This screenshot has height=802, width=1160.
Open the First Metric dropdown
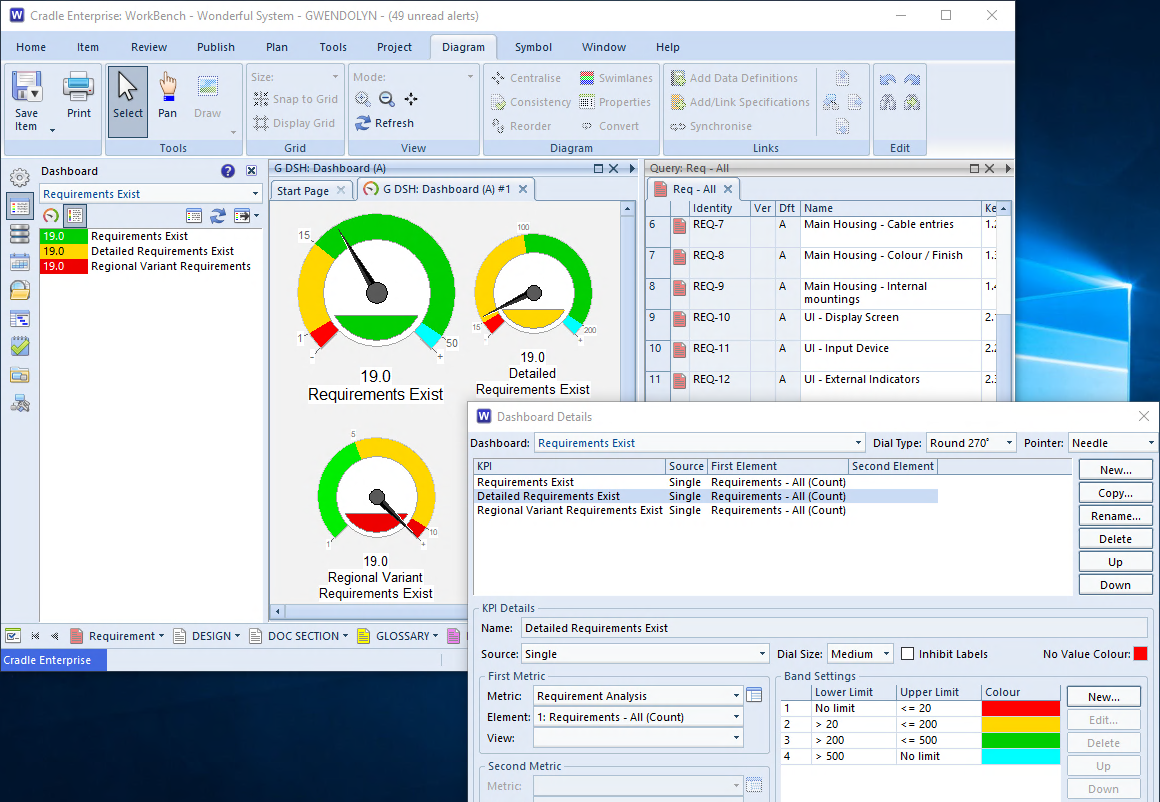(x=736, y=695)
